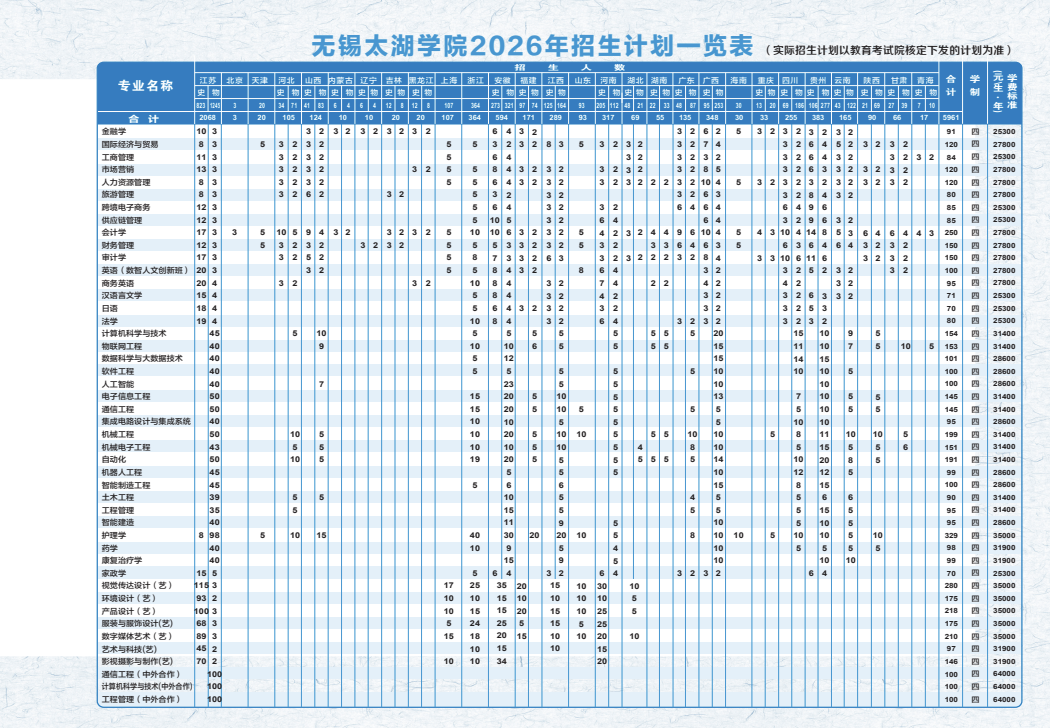The image size is (1050, 728).
Task: Select the 集成电路设计与集成系统 major row
Action: tap(560, 422)
